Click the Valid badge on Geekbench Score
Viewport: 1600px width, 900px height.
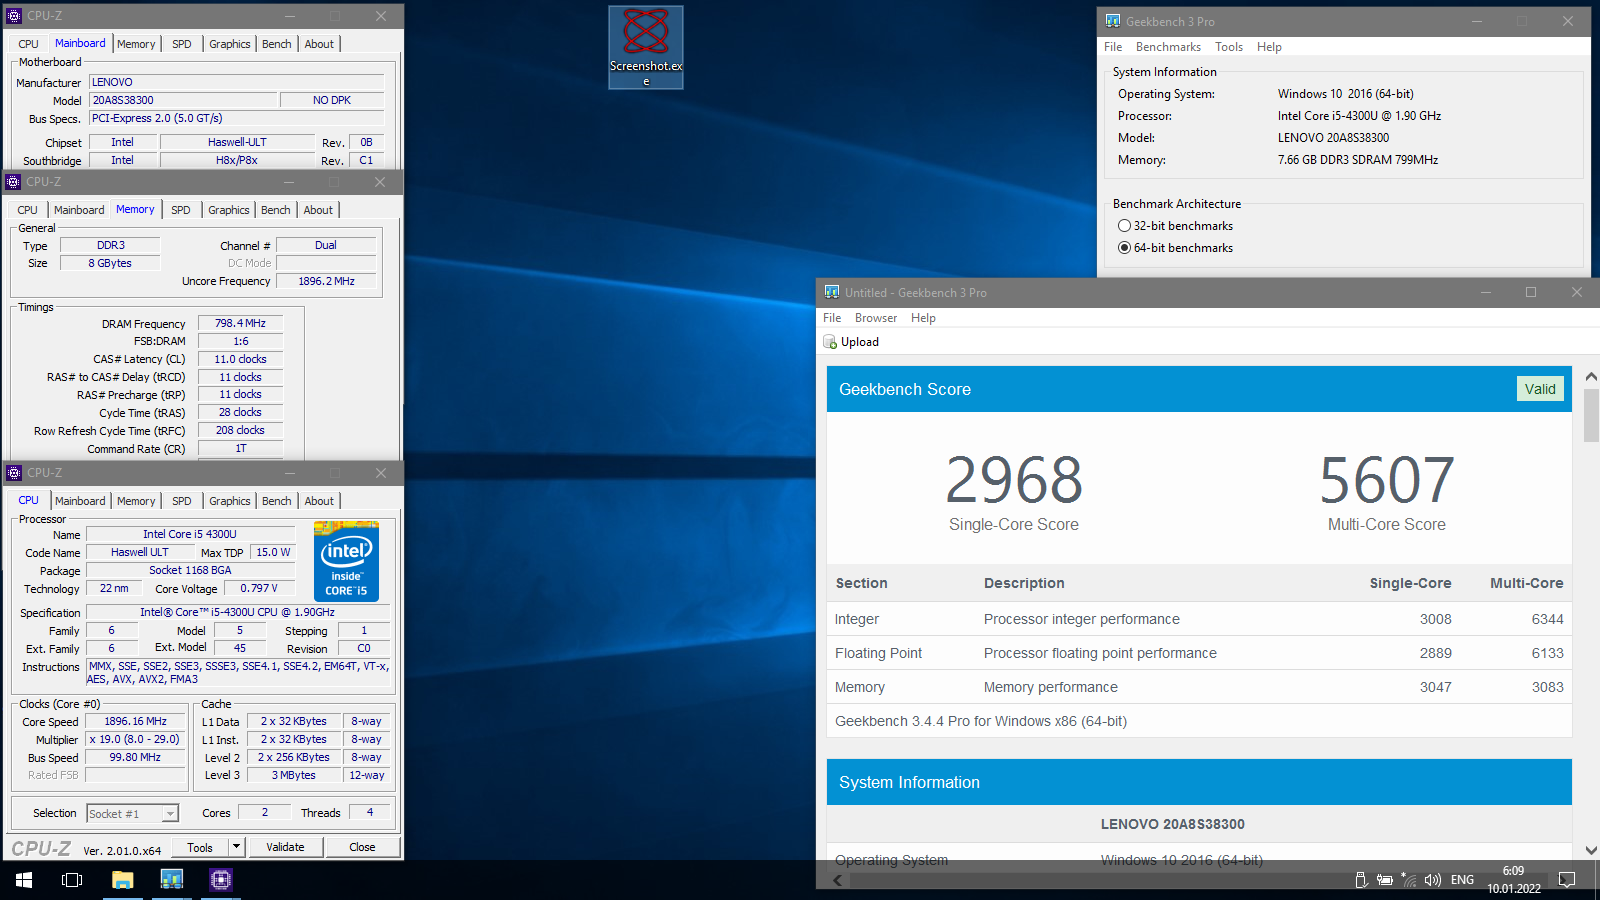pyautogui.click(x=1540, y=389)
